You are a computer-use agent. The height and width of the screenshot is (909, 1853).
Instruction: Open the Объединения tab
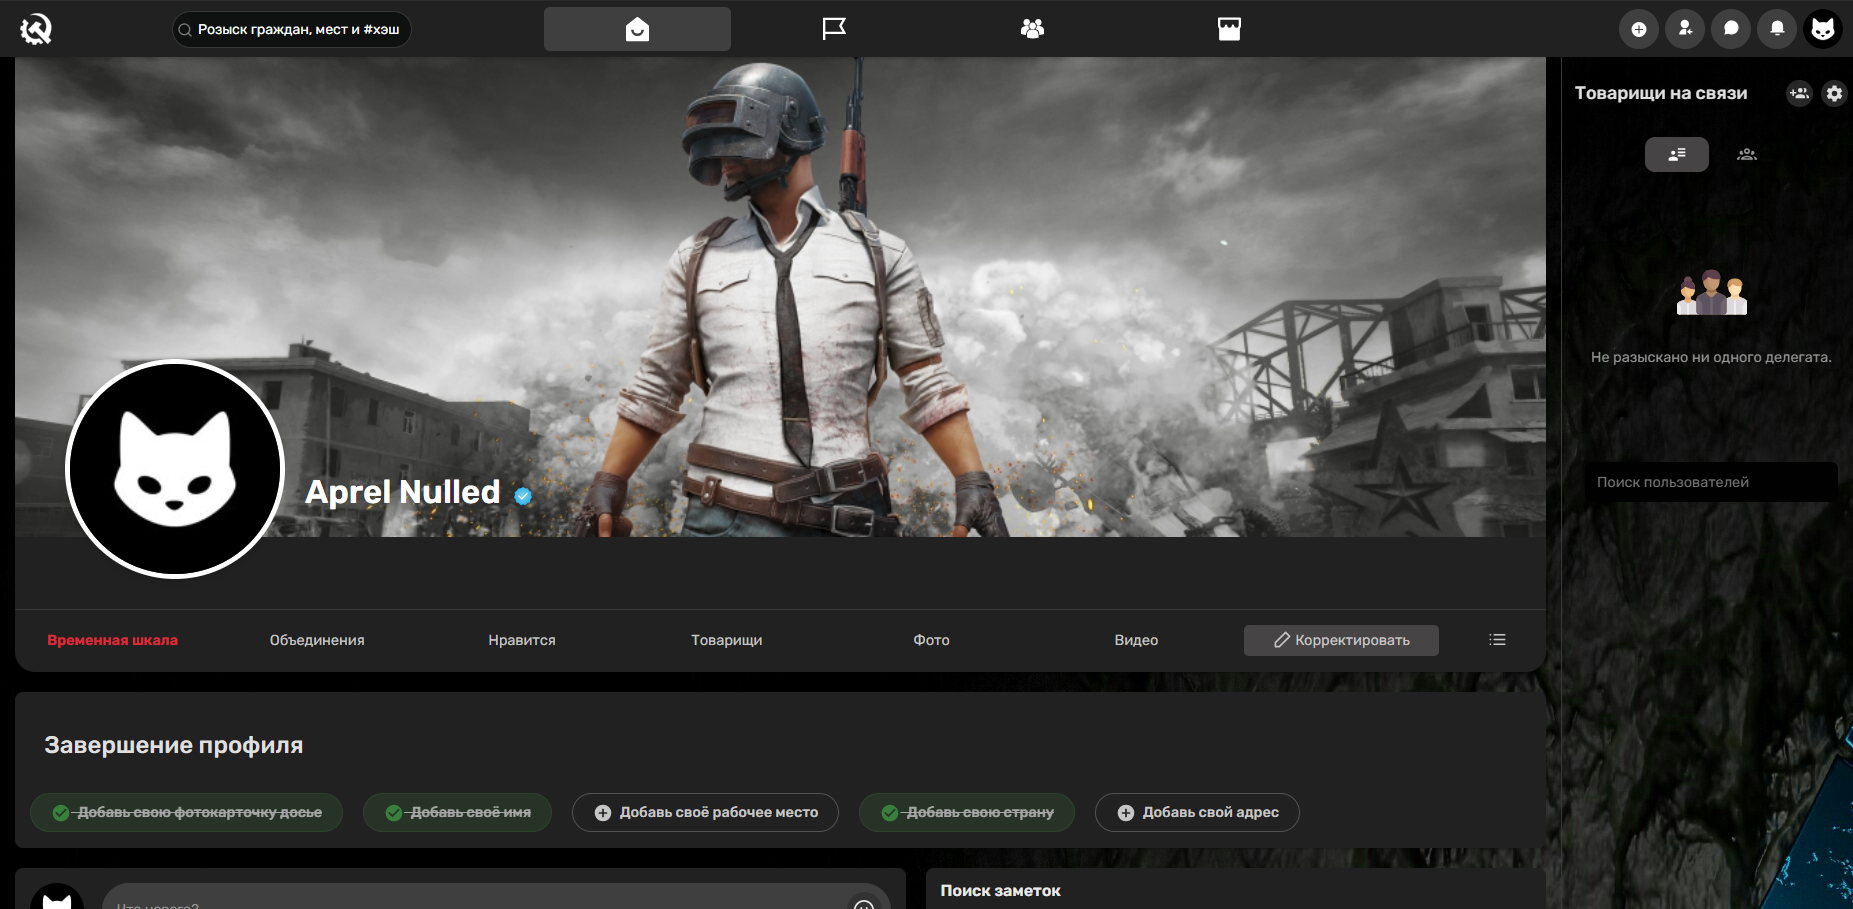pos(317,640)
